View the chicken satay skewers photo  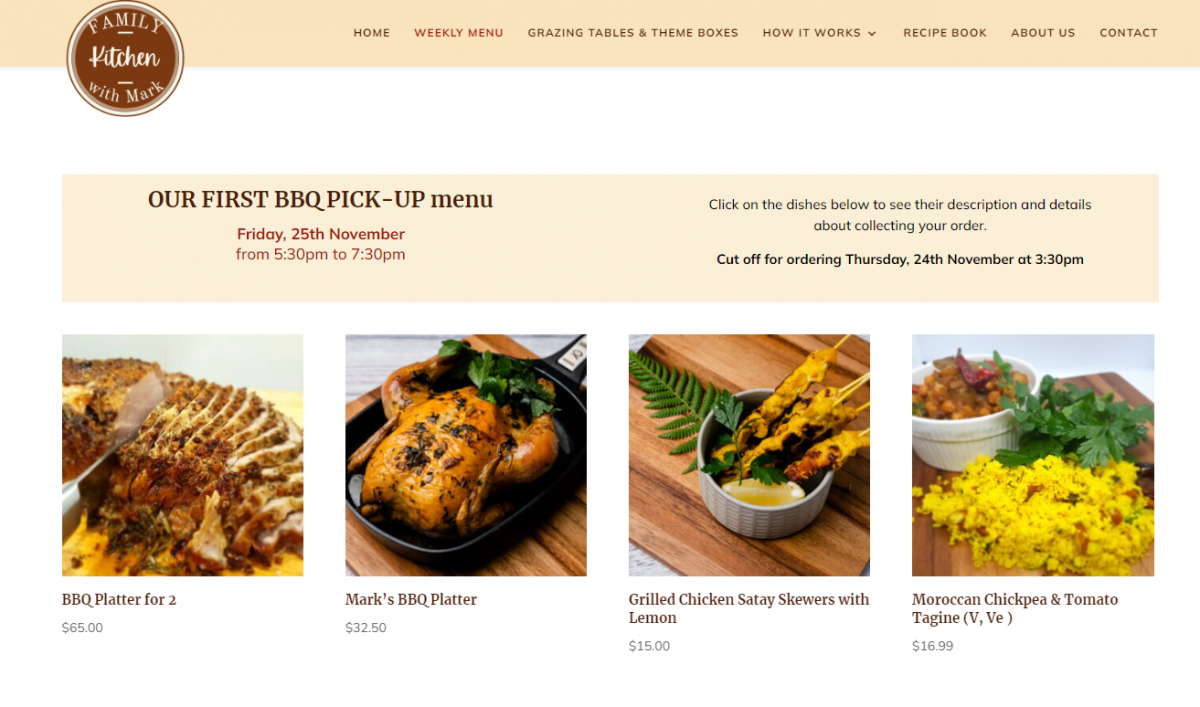point(749,455)
